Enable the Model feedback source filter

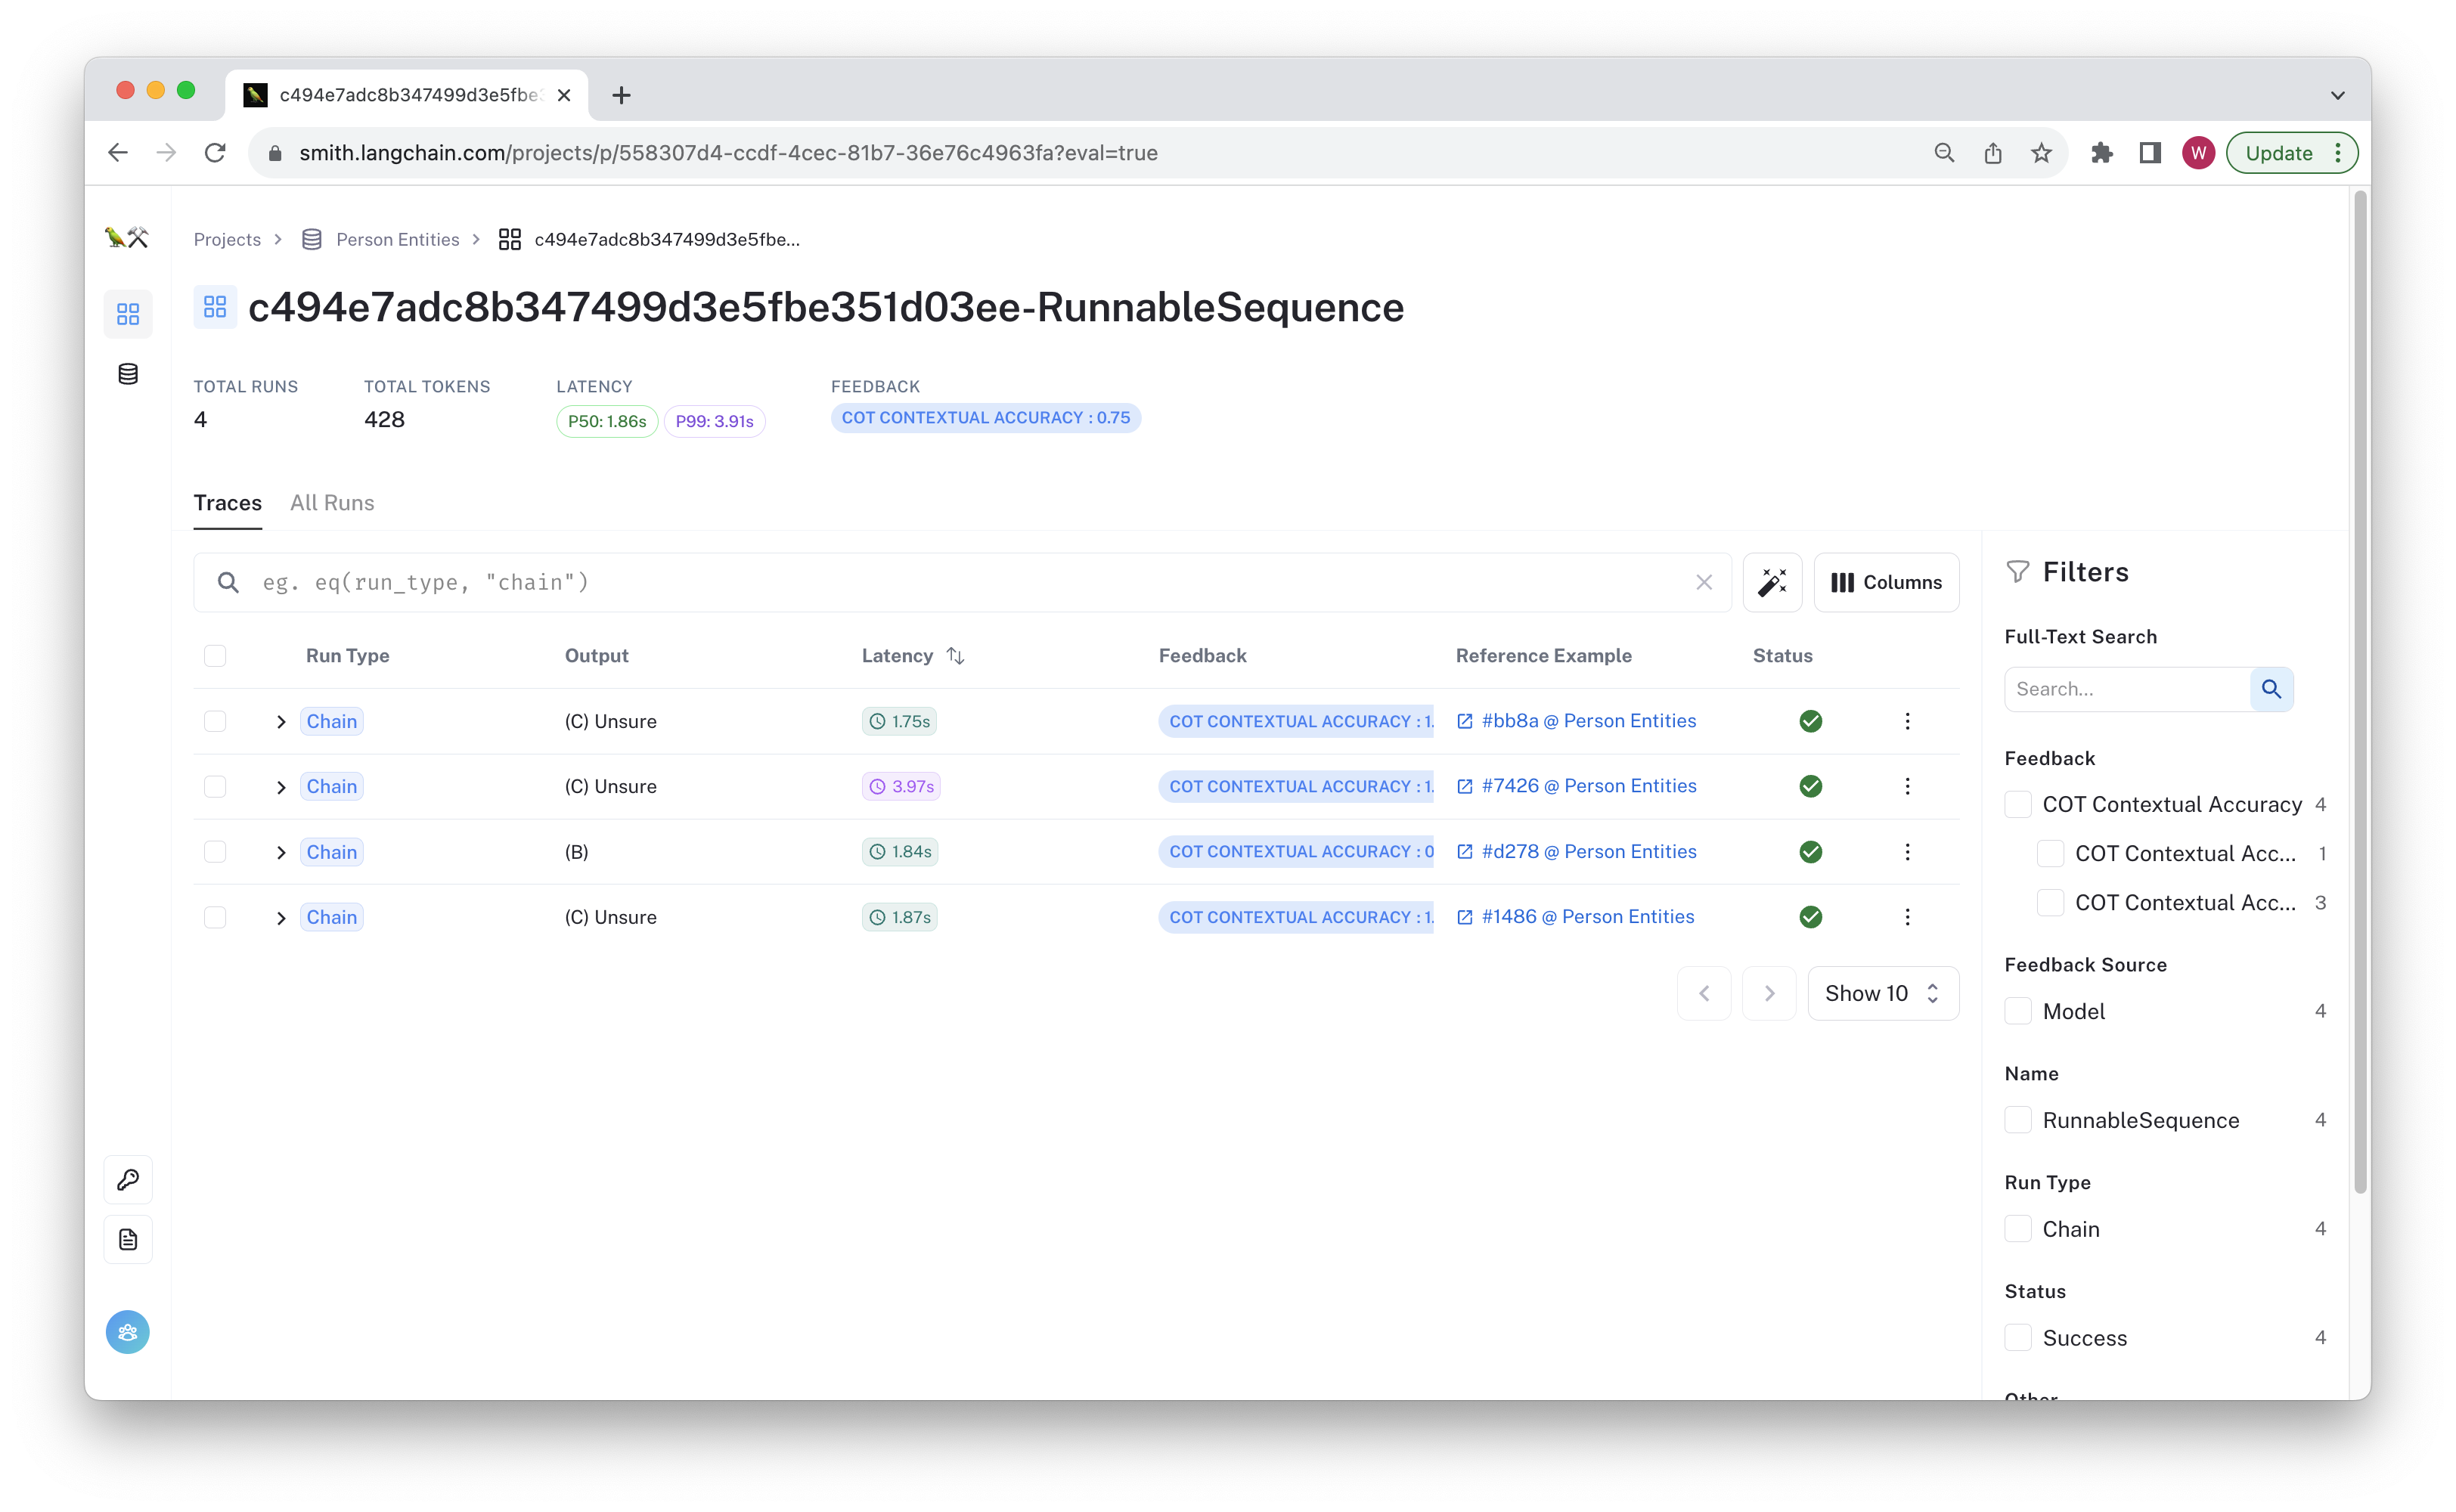tap(2018, 1011)
